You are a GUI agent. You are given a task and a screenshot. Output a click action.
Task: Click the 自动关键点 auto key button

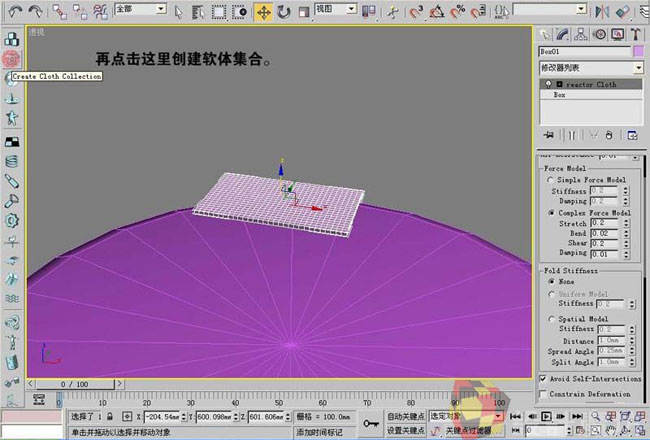[405, 416]
